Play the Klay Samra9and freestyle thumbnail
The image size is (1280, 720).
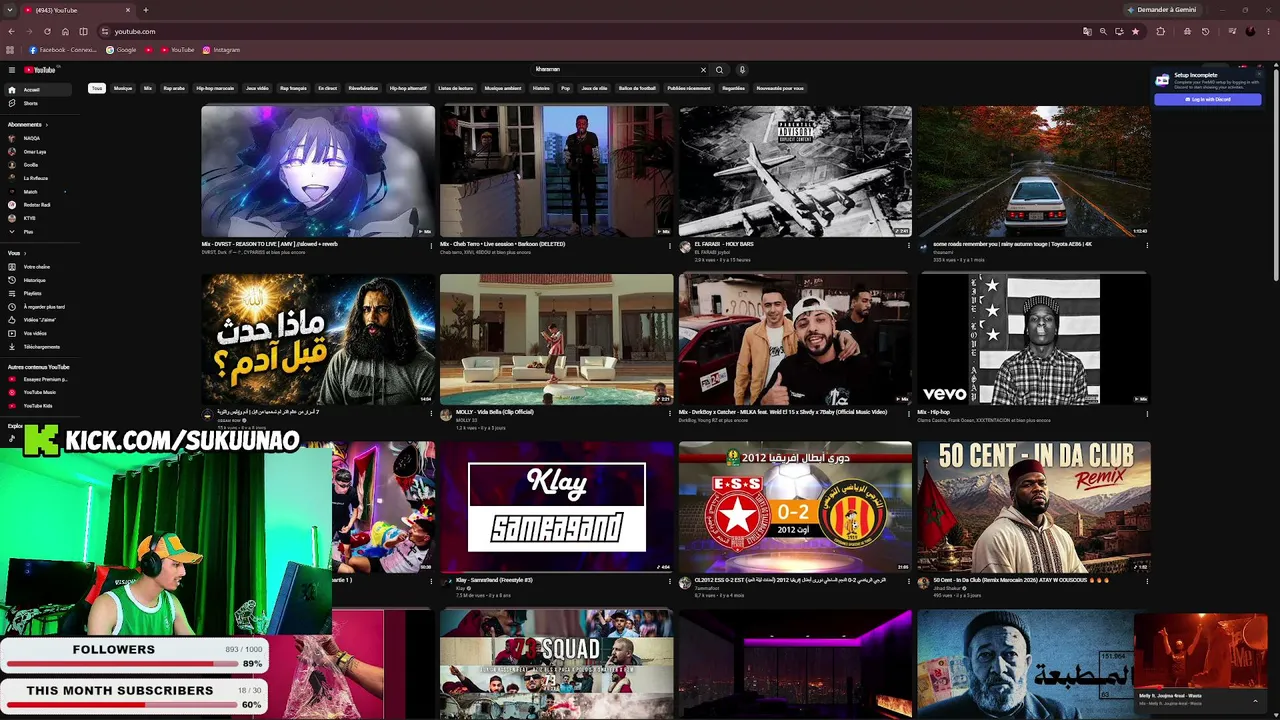tap(556, 507)
